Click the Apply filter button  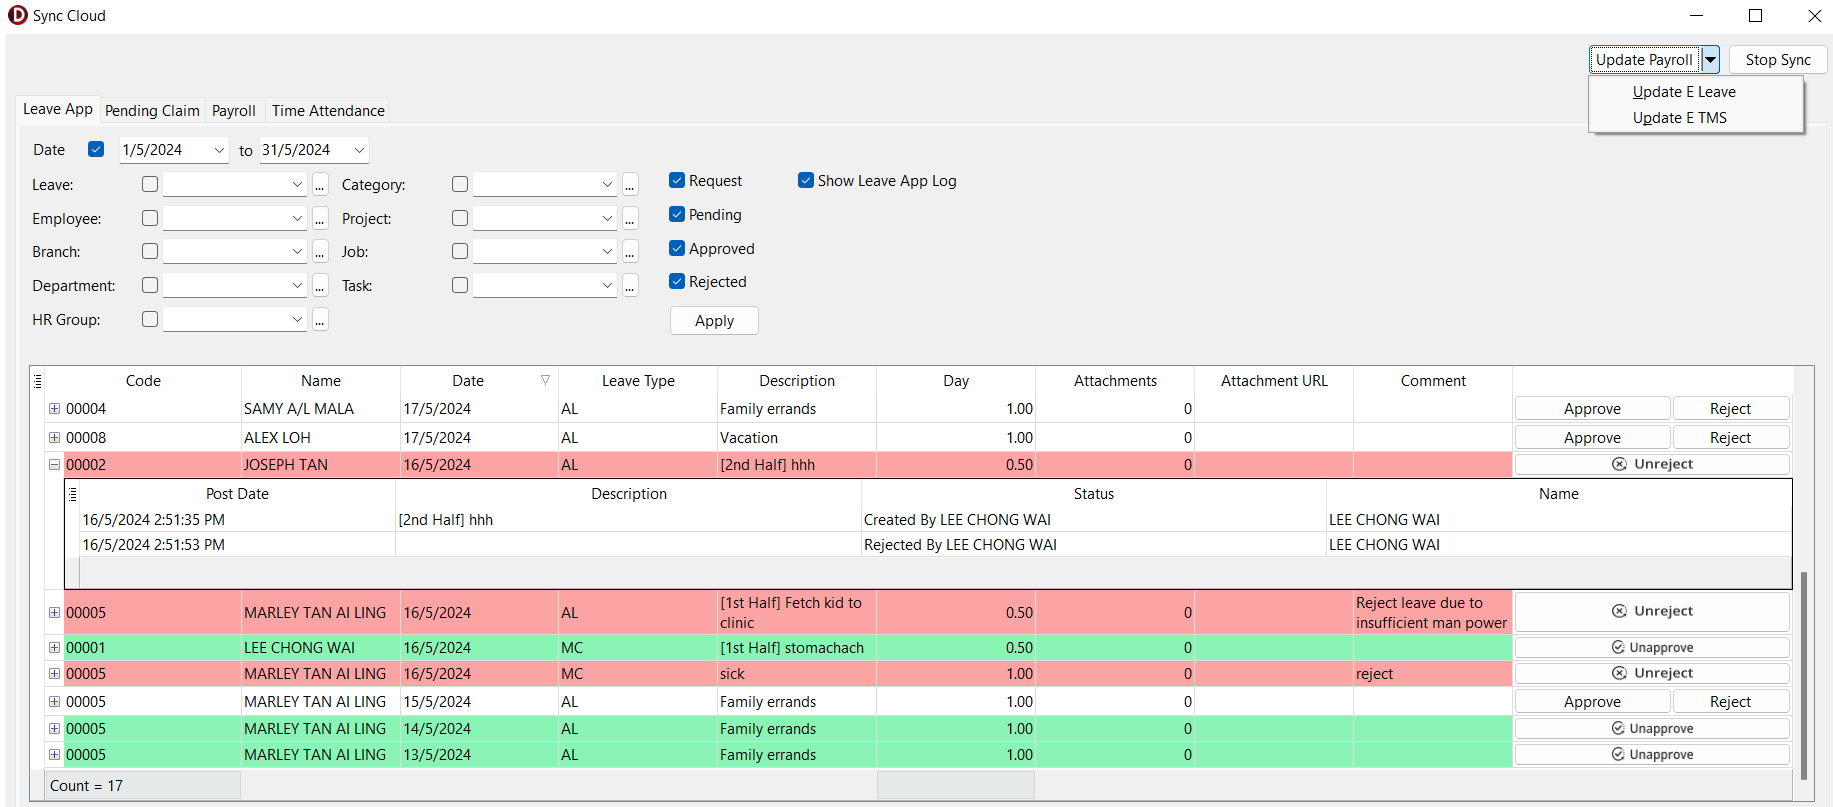click(x=714, y=321)
